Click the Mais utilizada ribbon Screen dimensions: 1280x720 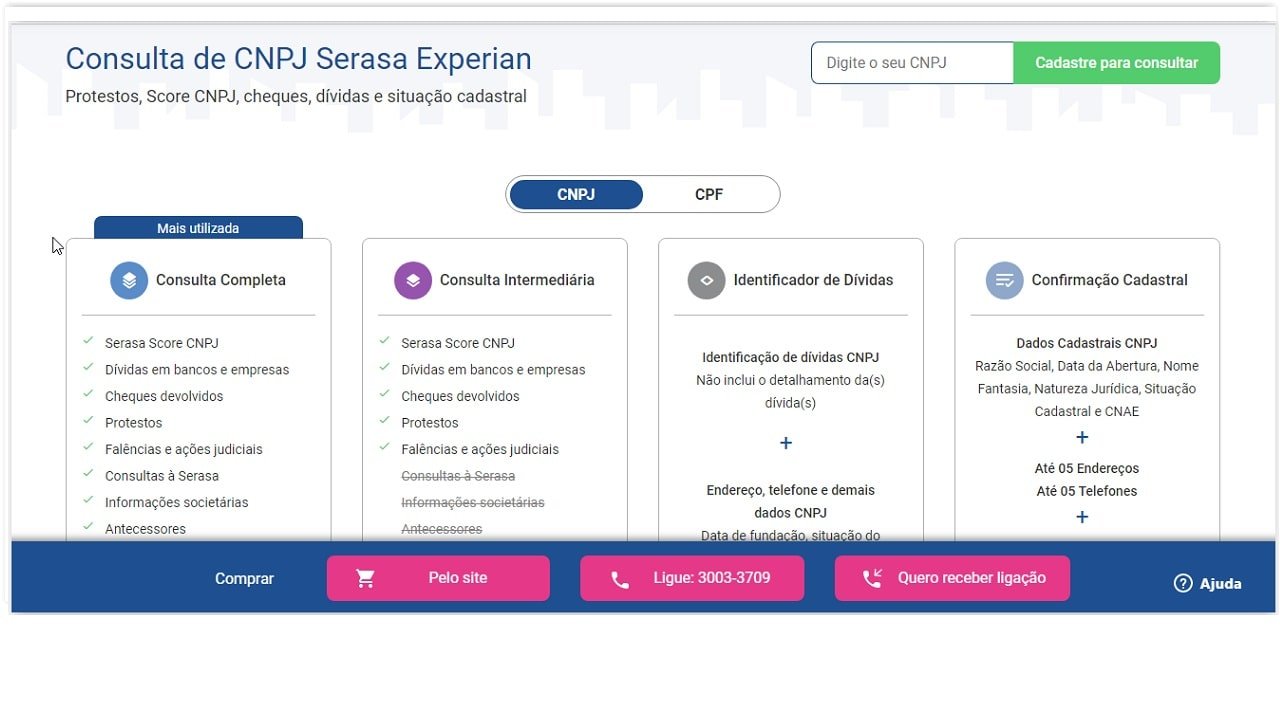(198, 228)
